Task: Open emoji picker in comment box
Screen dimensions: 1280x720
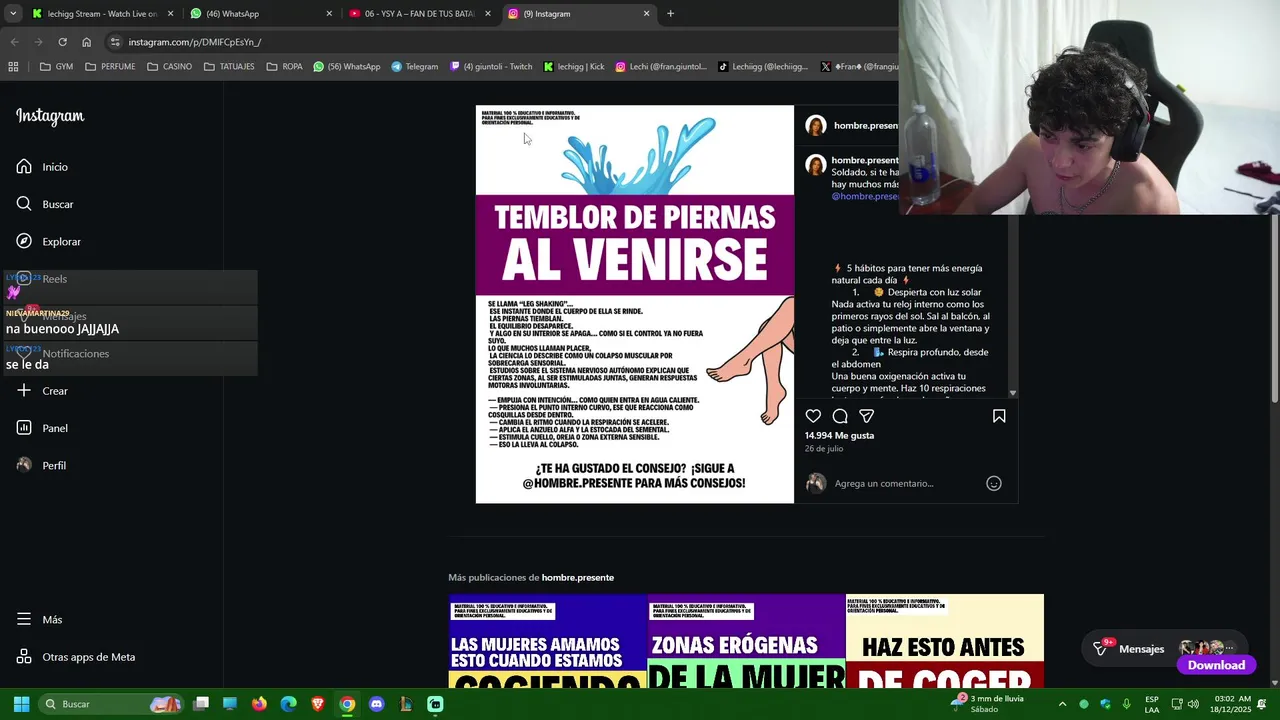Action: tap(994, 483)
